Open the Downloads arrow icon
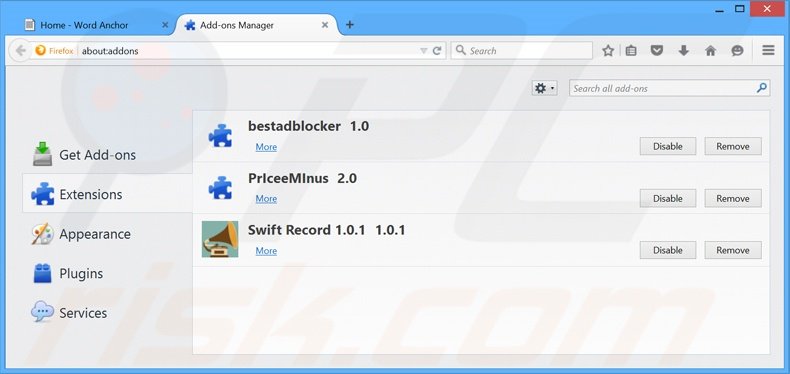This screenshot has width=790, height=374. coord(684,50)
